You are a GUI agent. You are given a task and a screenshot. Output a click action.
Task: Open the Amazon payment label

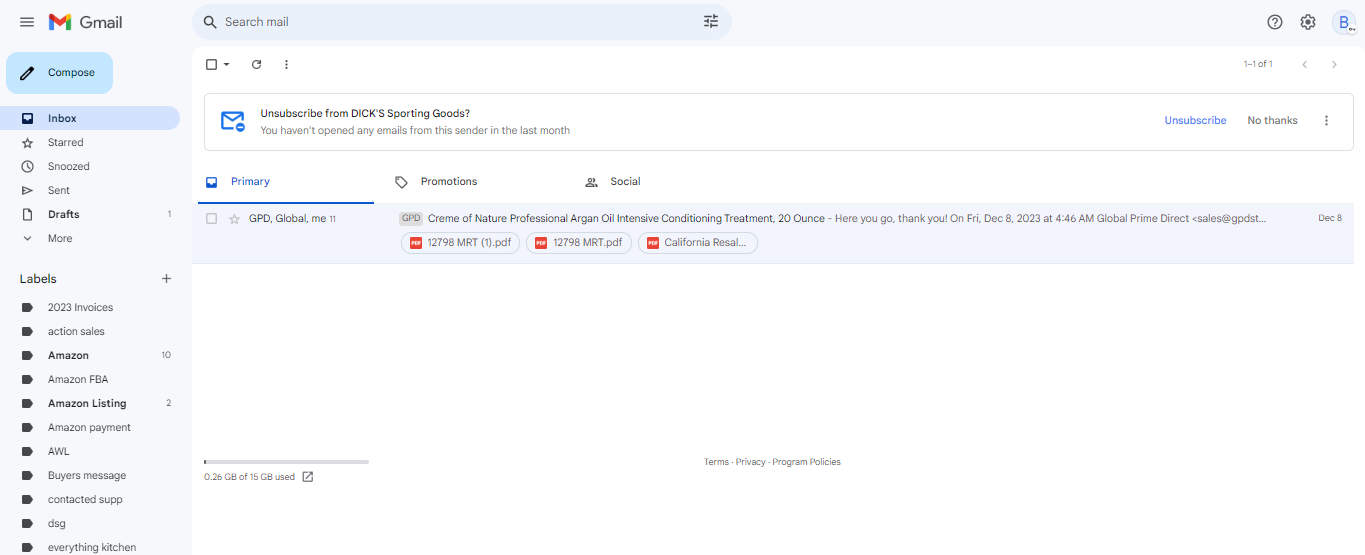[90, 427]
